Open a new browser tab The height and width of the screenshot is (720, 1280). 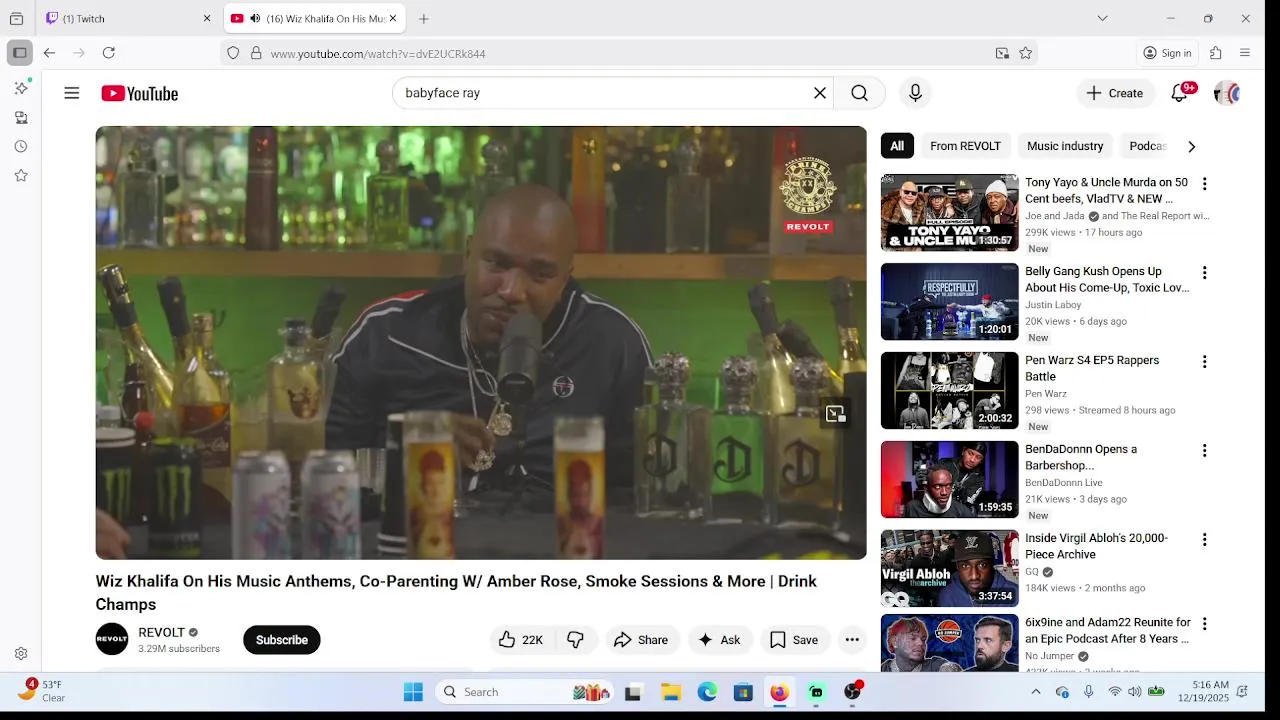(x=424, y=18)
